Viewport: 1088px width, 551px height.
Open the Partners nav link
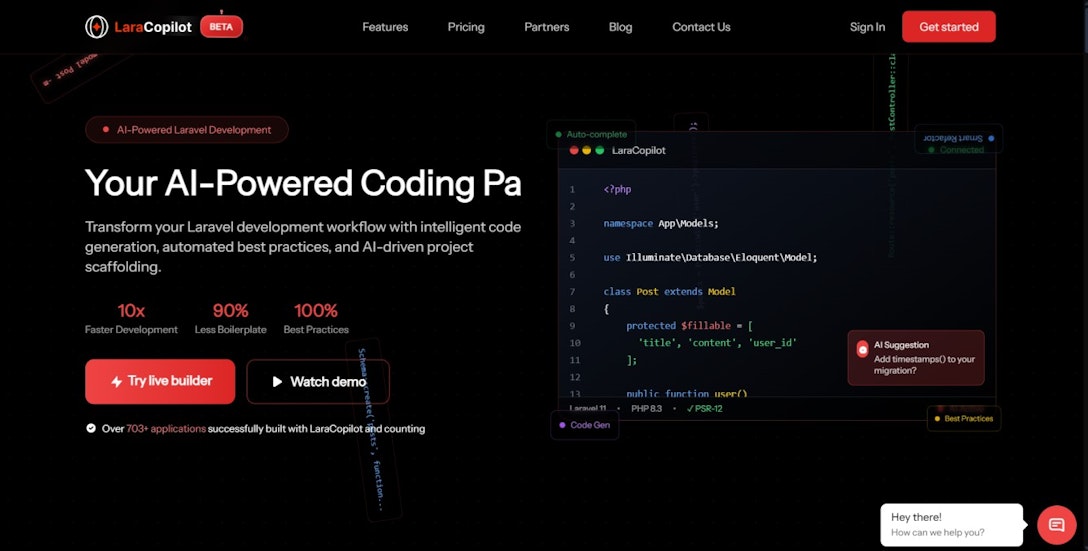[x=546, y=27]
